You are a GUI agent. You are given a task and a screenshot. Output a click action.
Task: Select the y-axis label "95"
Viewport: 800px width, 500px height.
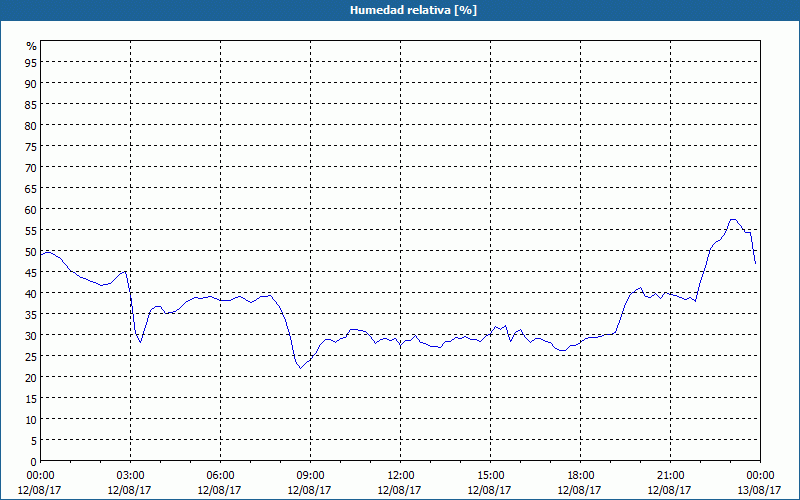(31, 62)
